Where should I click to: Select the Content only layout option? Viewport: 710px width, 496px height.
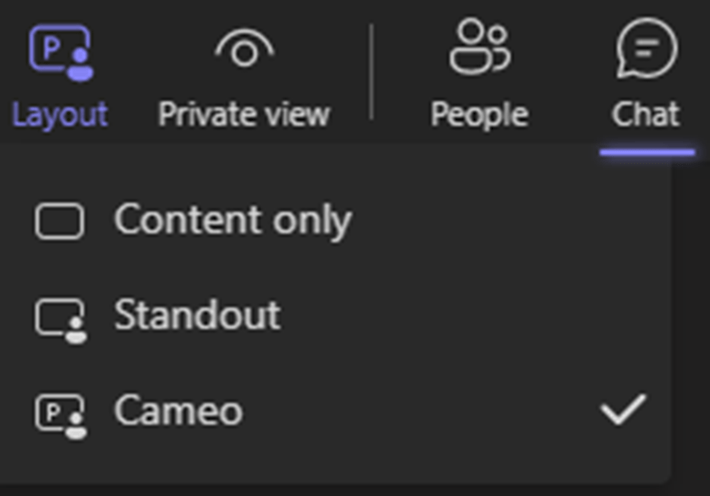[232, 220]
